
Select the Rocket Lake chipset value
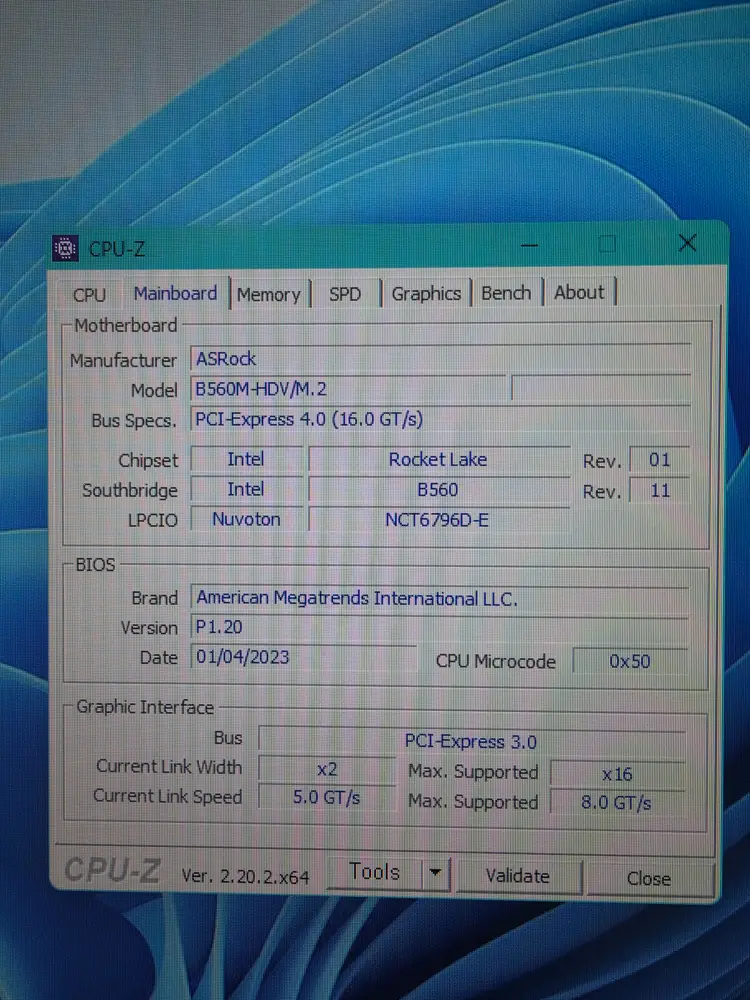[x=439, y=460]
